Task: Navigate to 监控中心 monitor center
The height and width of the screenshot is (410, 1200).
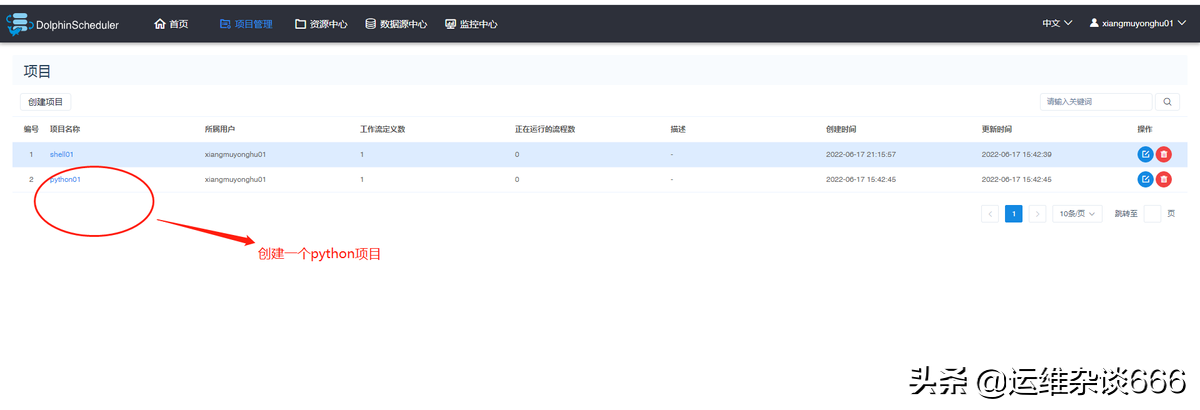Action: (x=471, y=24)
